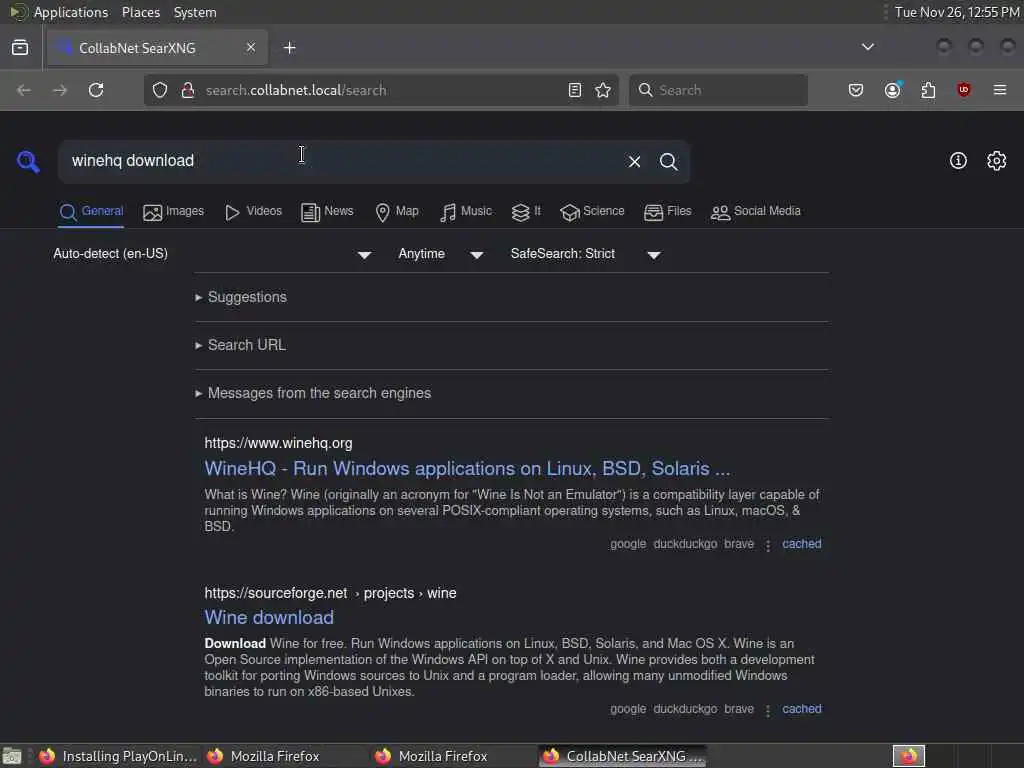
Task: Go forward with browser forward arrow
Action: tap(60, 90)
